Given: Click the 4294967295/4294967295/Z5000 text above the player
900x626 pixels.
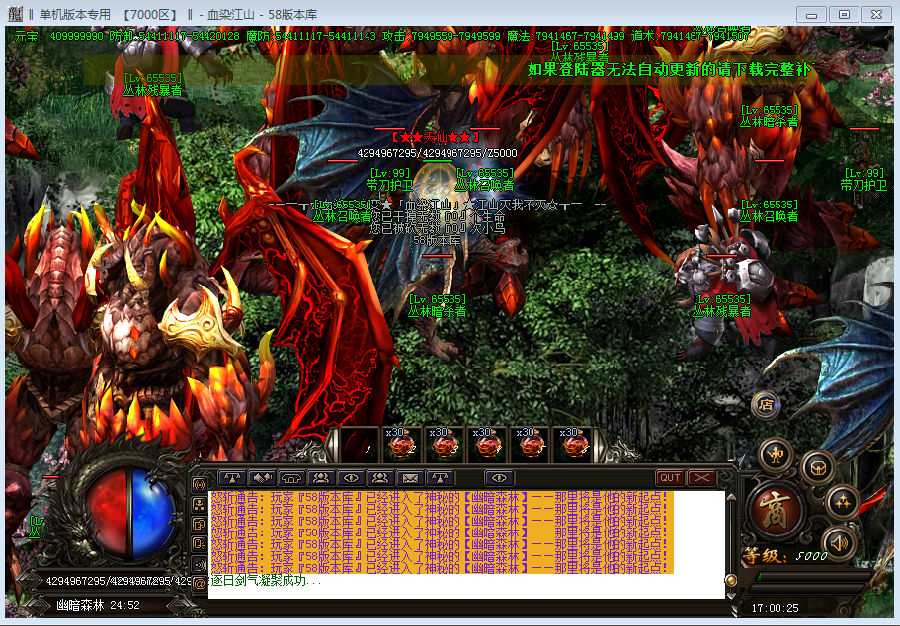Looking at the screenshot, I should [x=437, y=153].
